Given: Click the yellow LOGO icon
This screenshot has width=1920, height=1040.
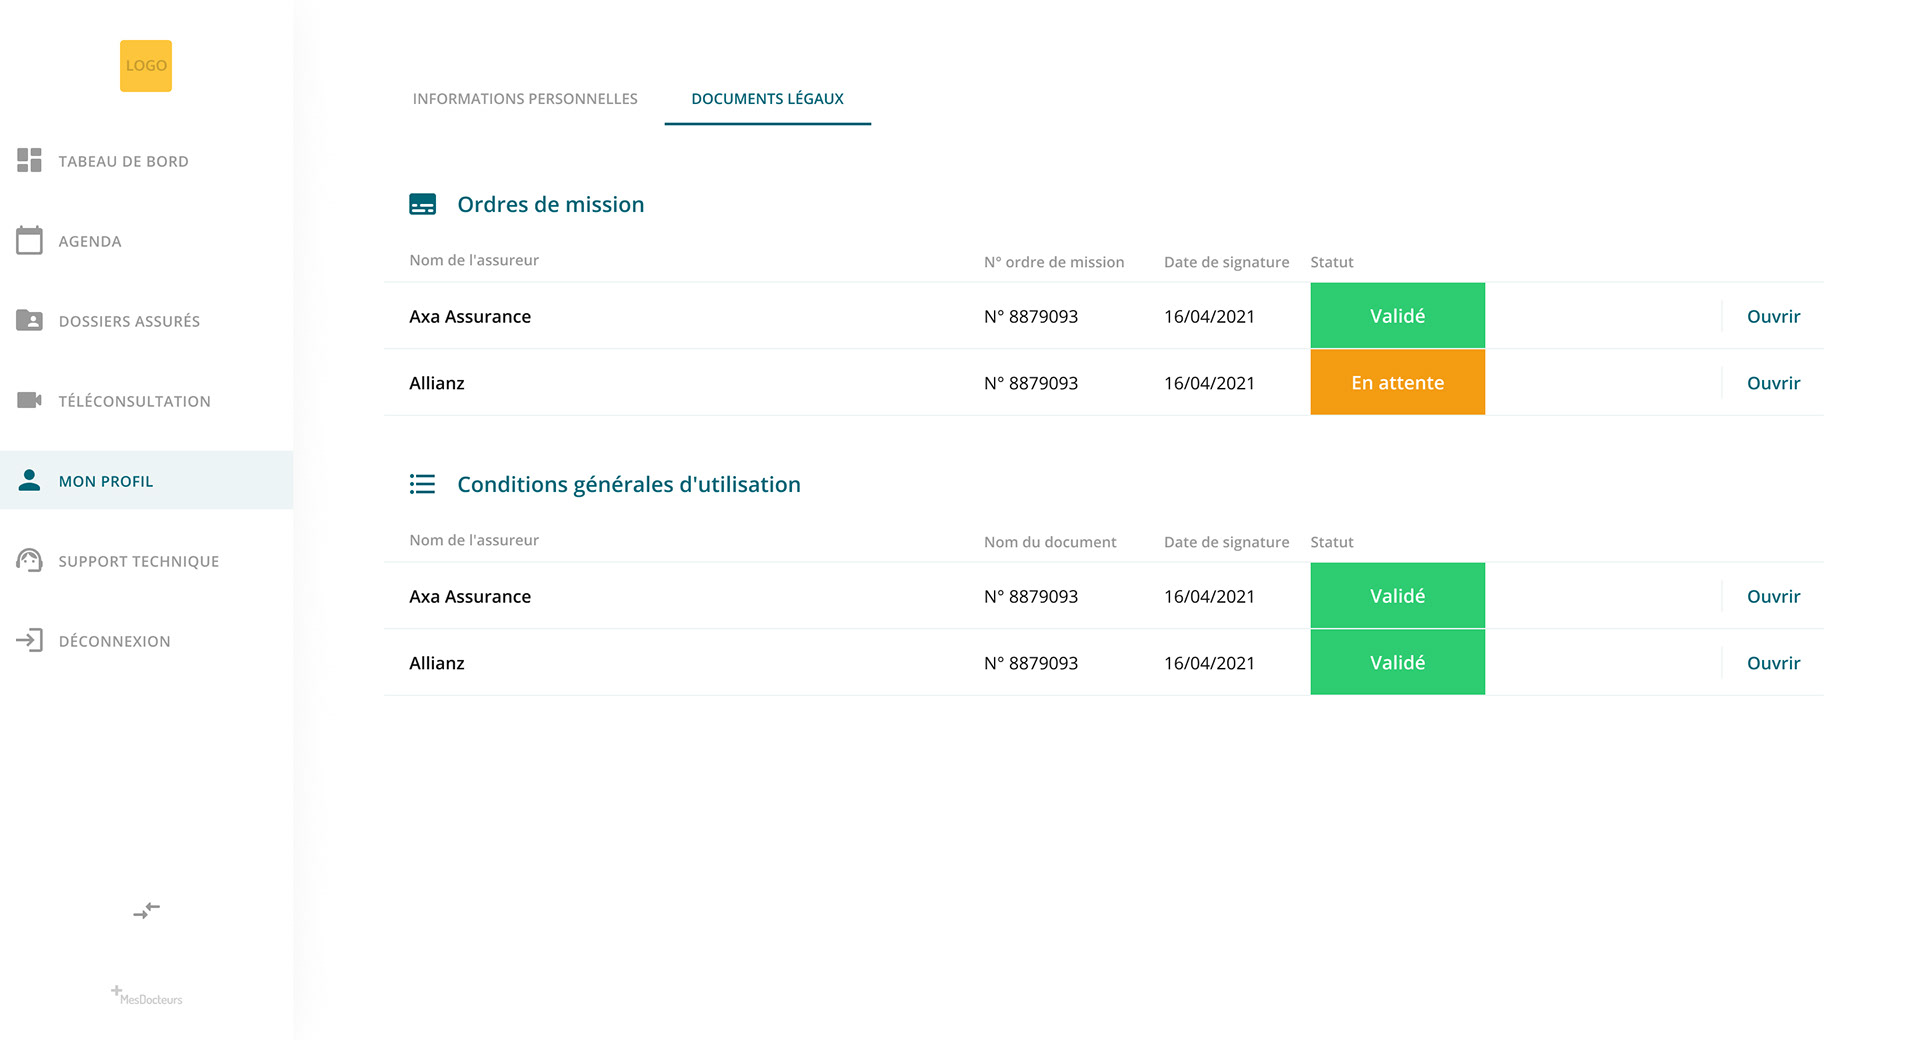Looking at the screenshot, I should pos(146,66).
